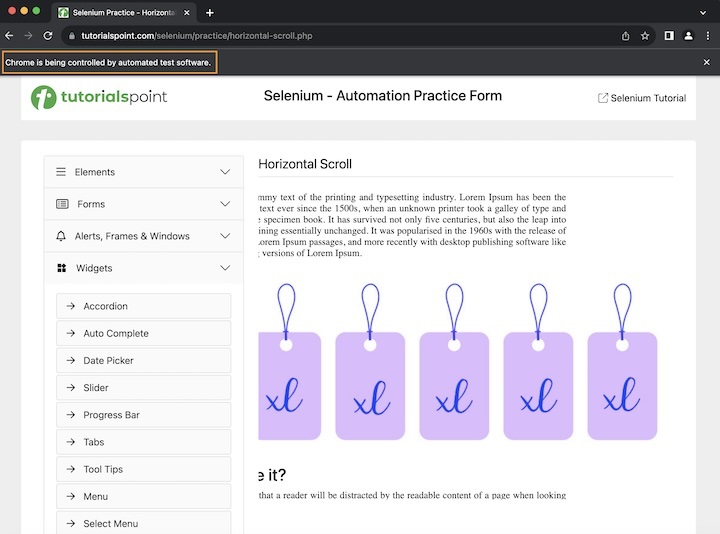Open the Selenium Tutorial link
This screenshot has height=534, width=720.
pyautogui.click(x=641, y=98)
